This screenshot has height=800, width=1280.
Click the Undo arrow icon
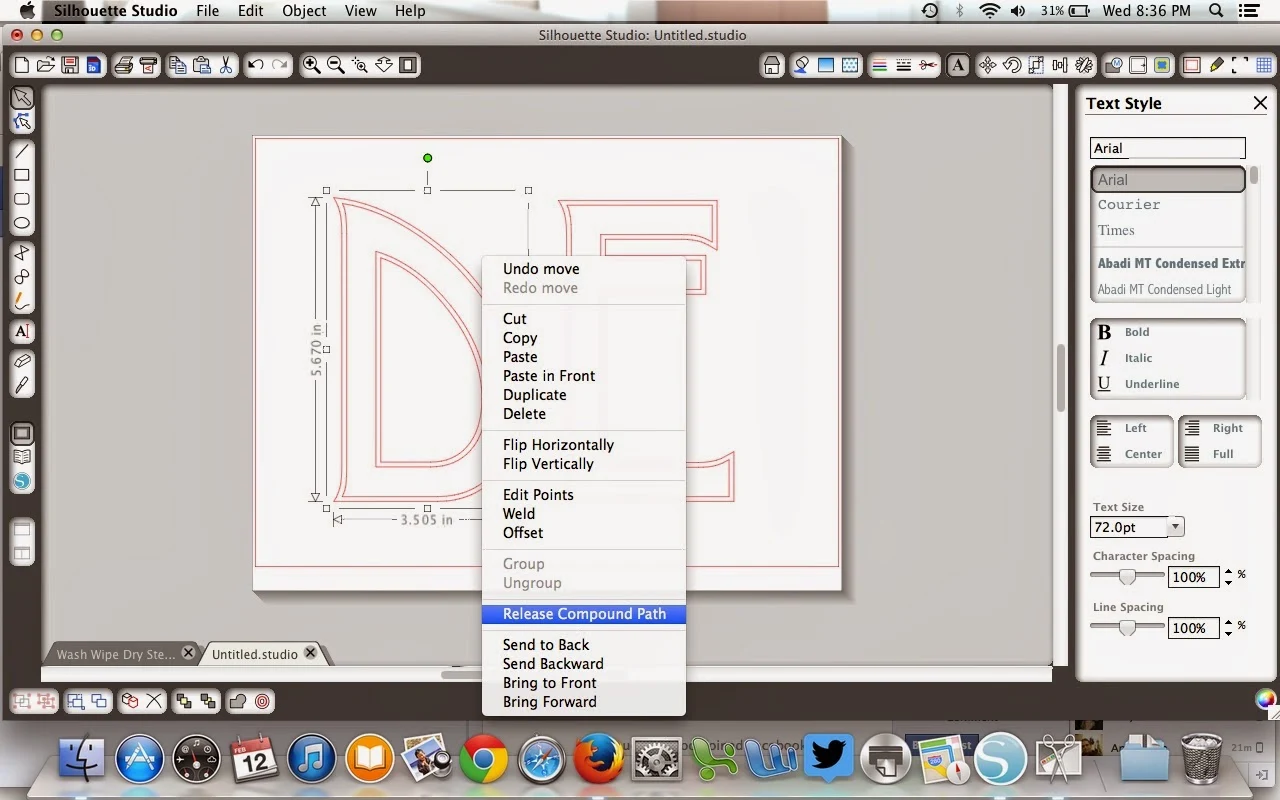(256, 66)
